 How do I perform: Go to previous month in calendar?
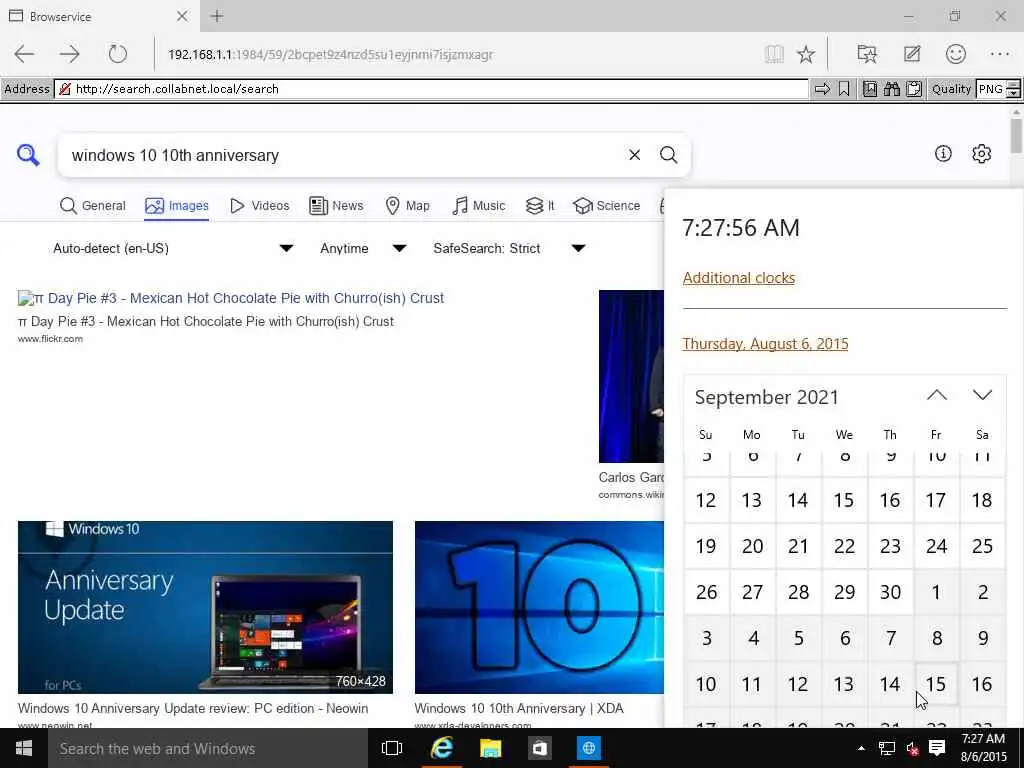point(936,395)
